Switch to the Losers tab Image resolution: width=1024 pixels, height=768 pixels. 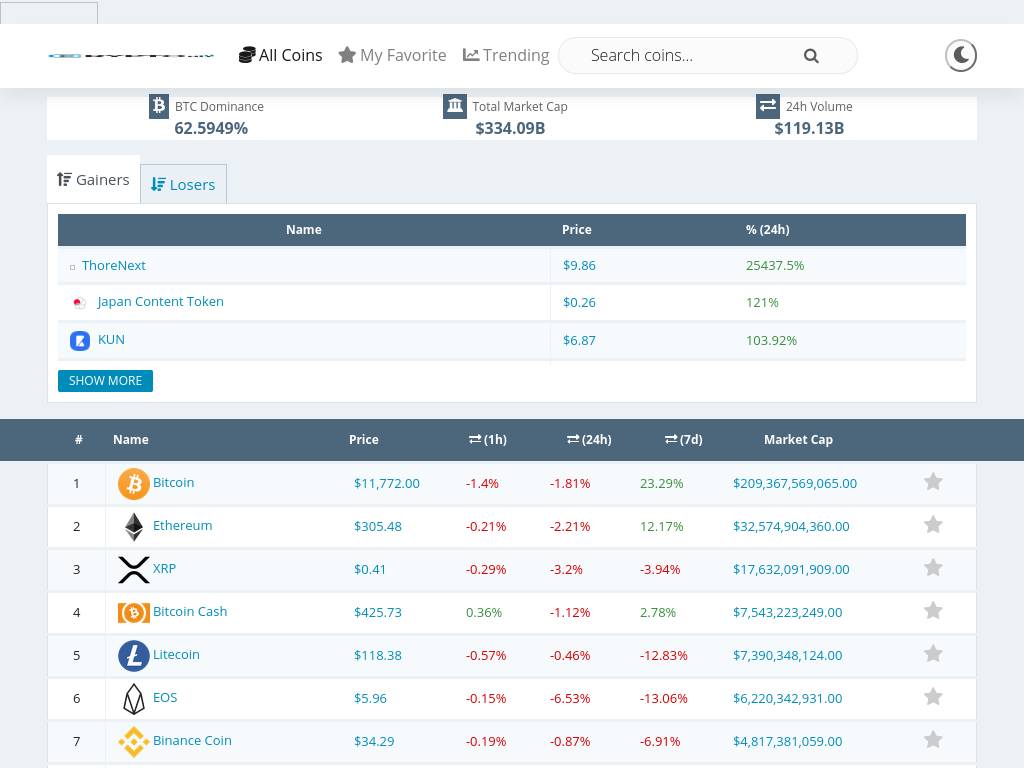(x=183, y=184)
